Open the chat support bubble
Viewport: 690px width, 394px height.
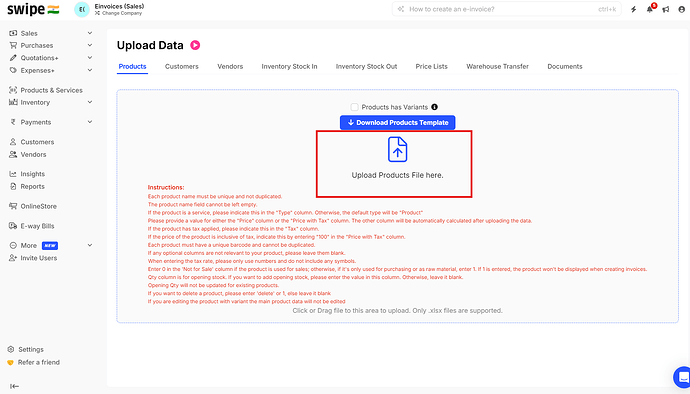682,377
